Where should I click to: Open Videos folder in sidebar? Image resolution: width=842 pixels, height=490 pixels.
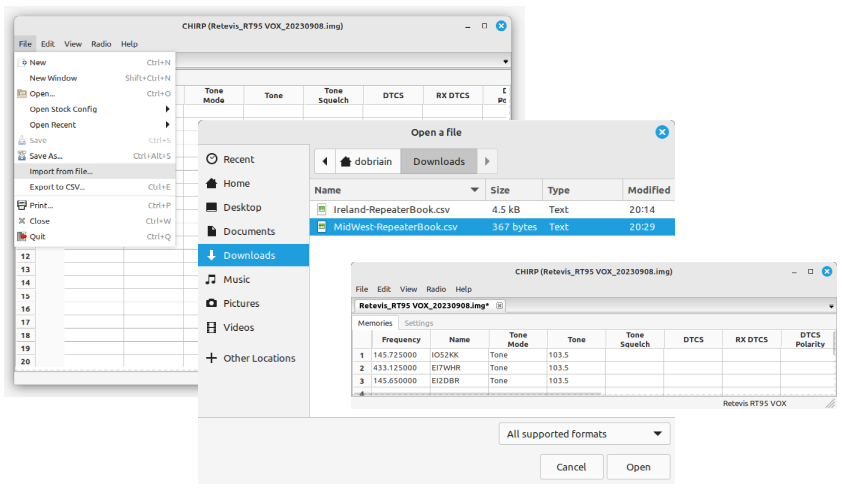coord(253,327)
